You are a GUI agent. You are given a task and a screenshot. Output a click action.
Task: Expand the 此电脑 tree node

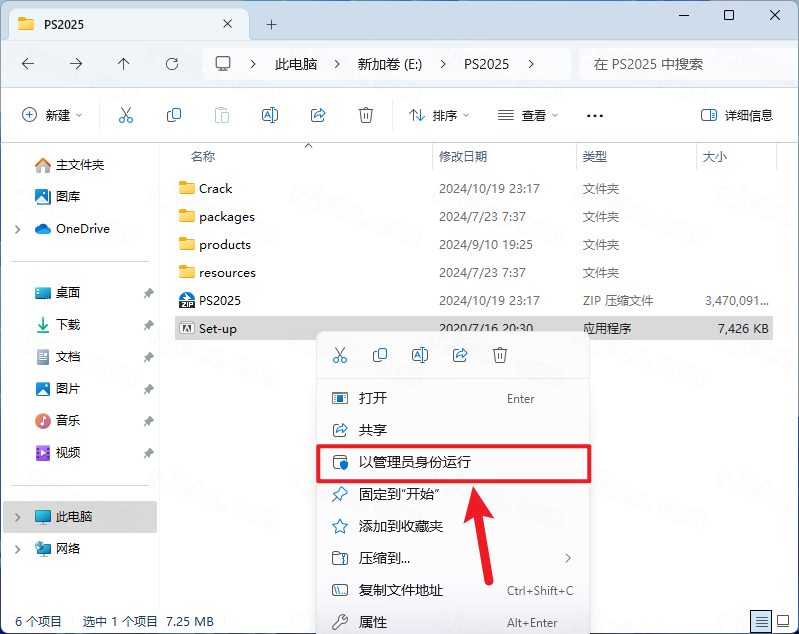coord(17,517)
